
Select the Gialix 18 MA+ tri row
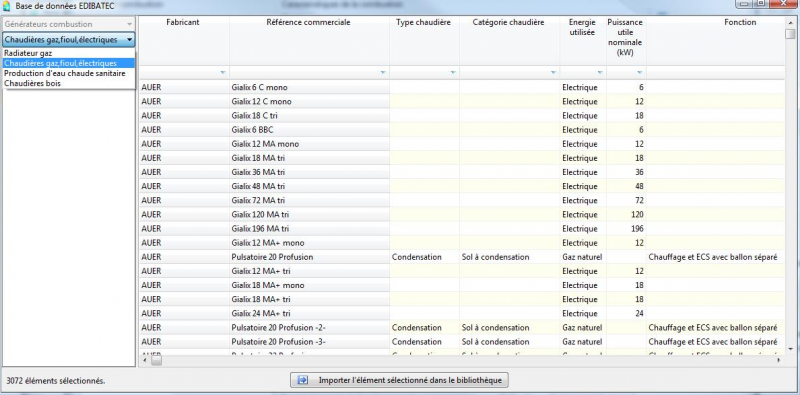pos(461,299)
